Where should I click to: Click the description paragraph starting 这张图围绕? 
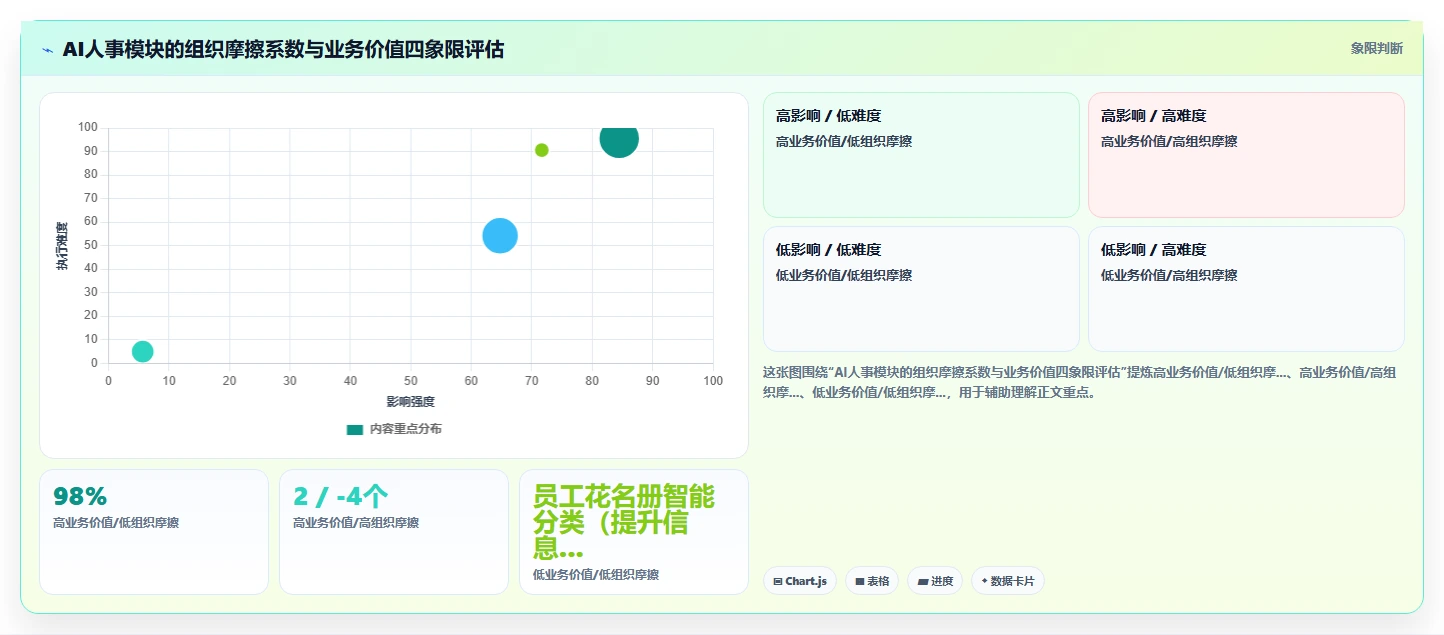(1080, 382)
